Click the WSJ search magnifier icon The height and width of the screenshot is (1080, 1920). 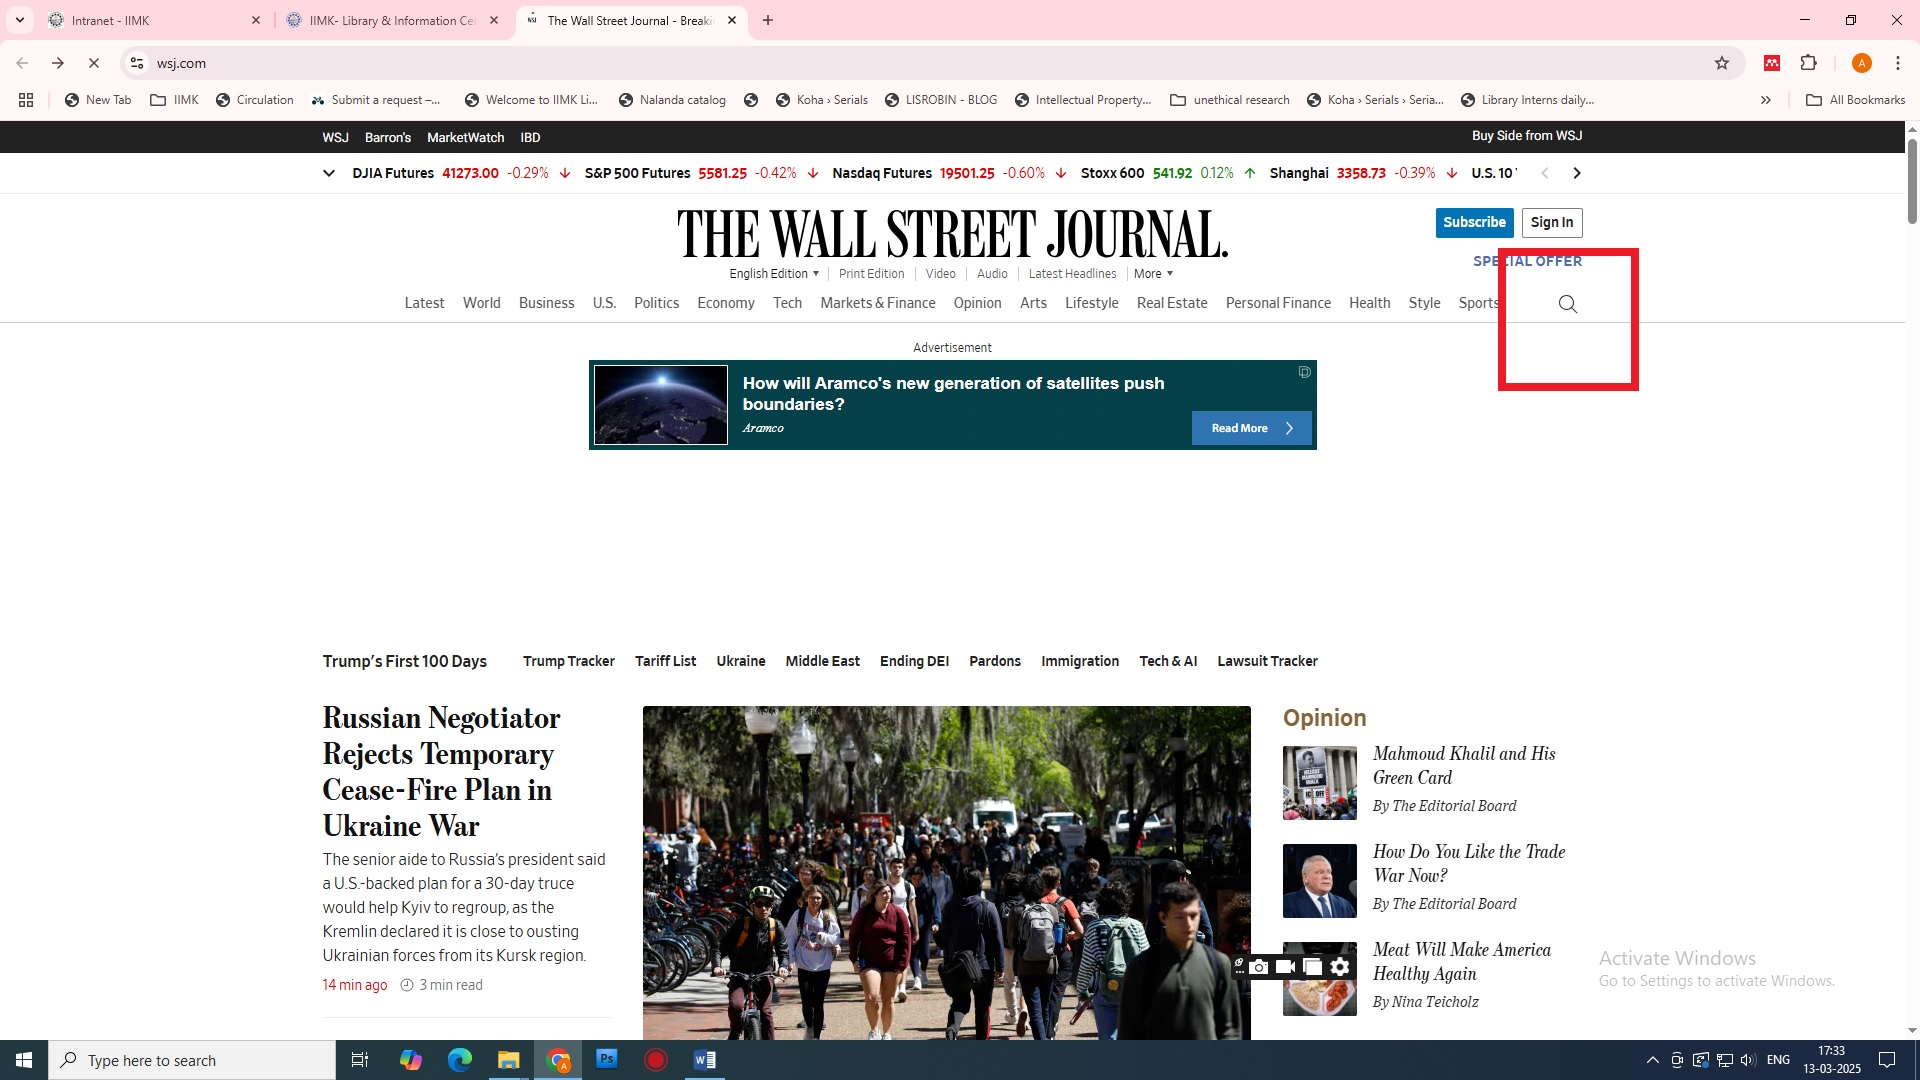point(1567,304)
